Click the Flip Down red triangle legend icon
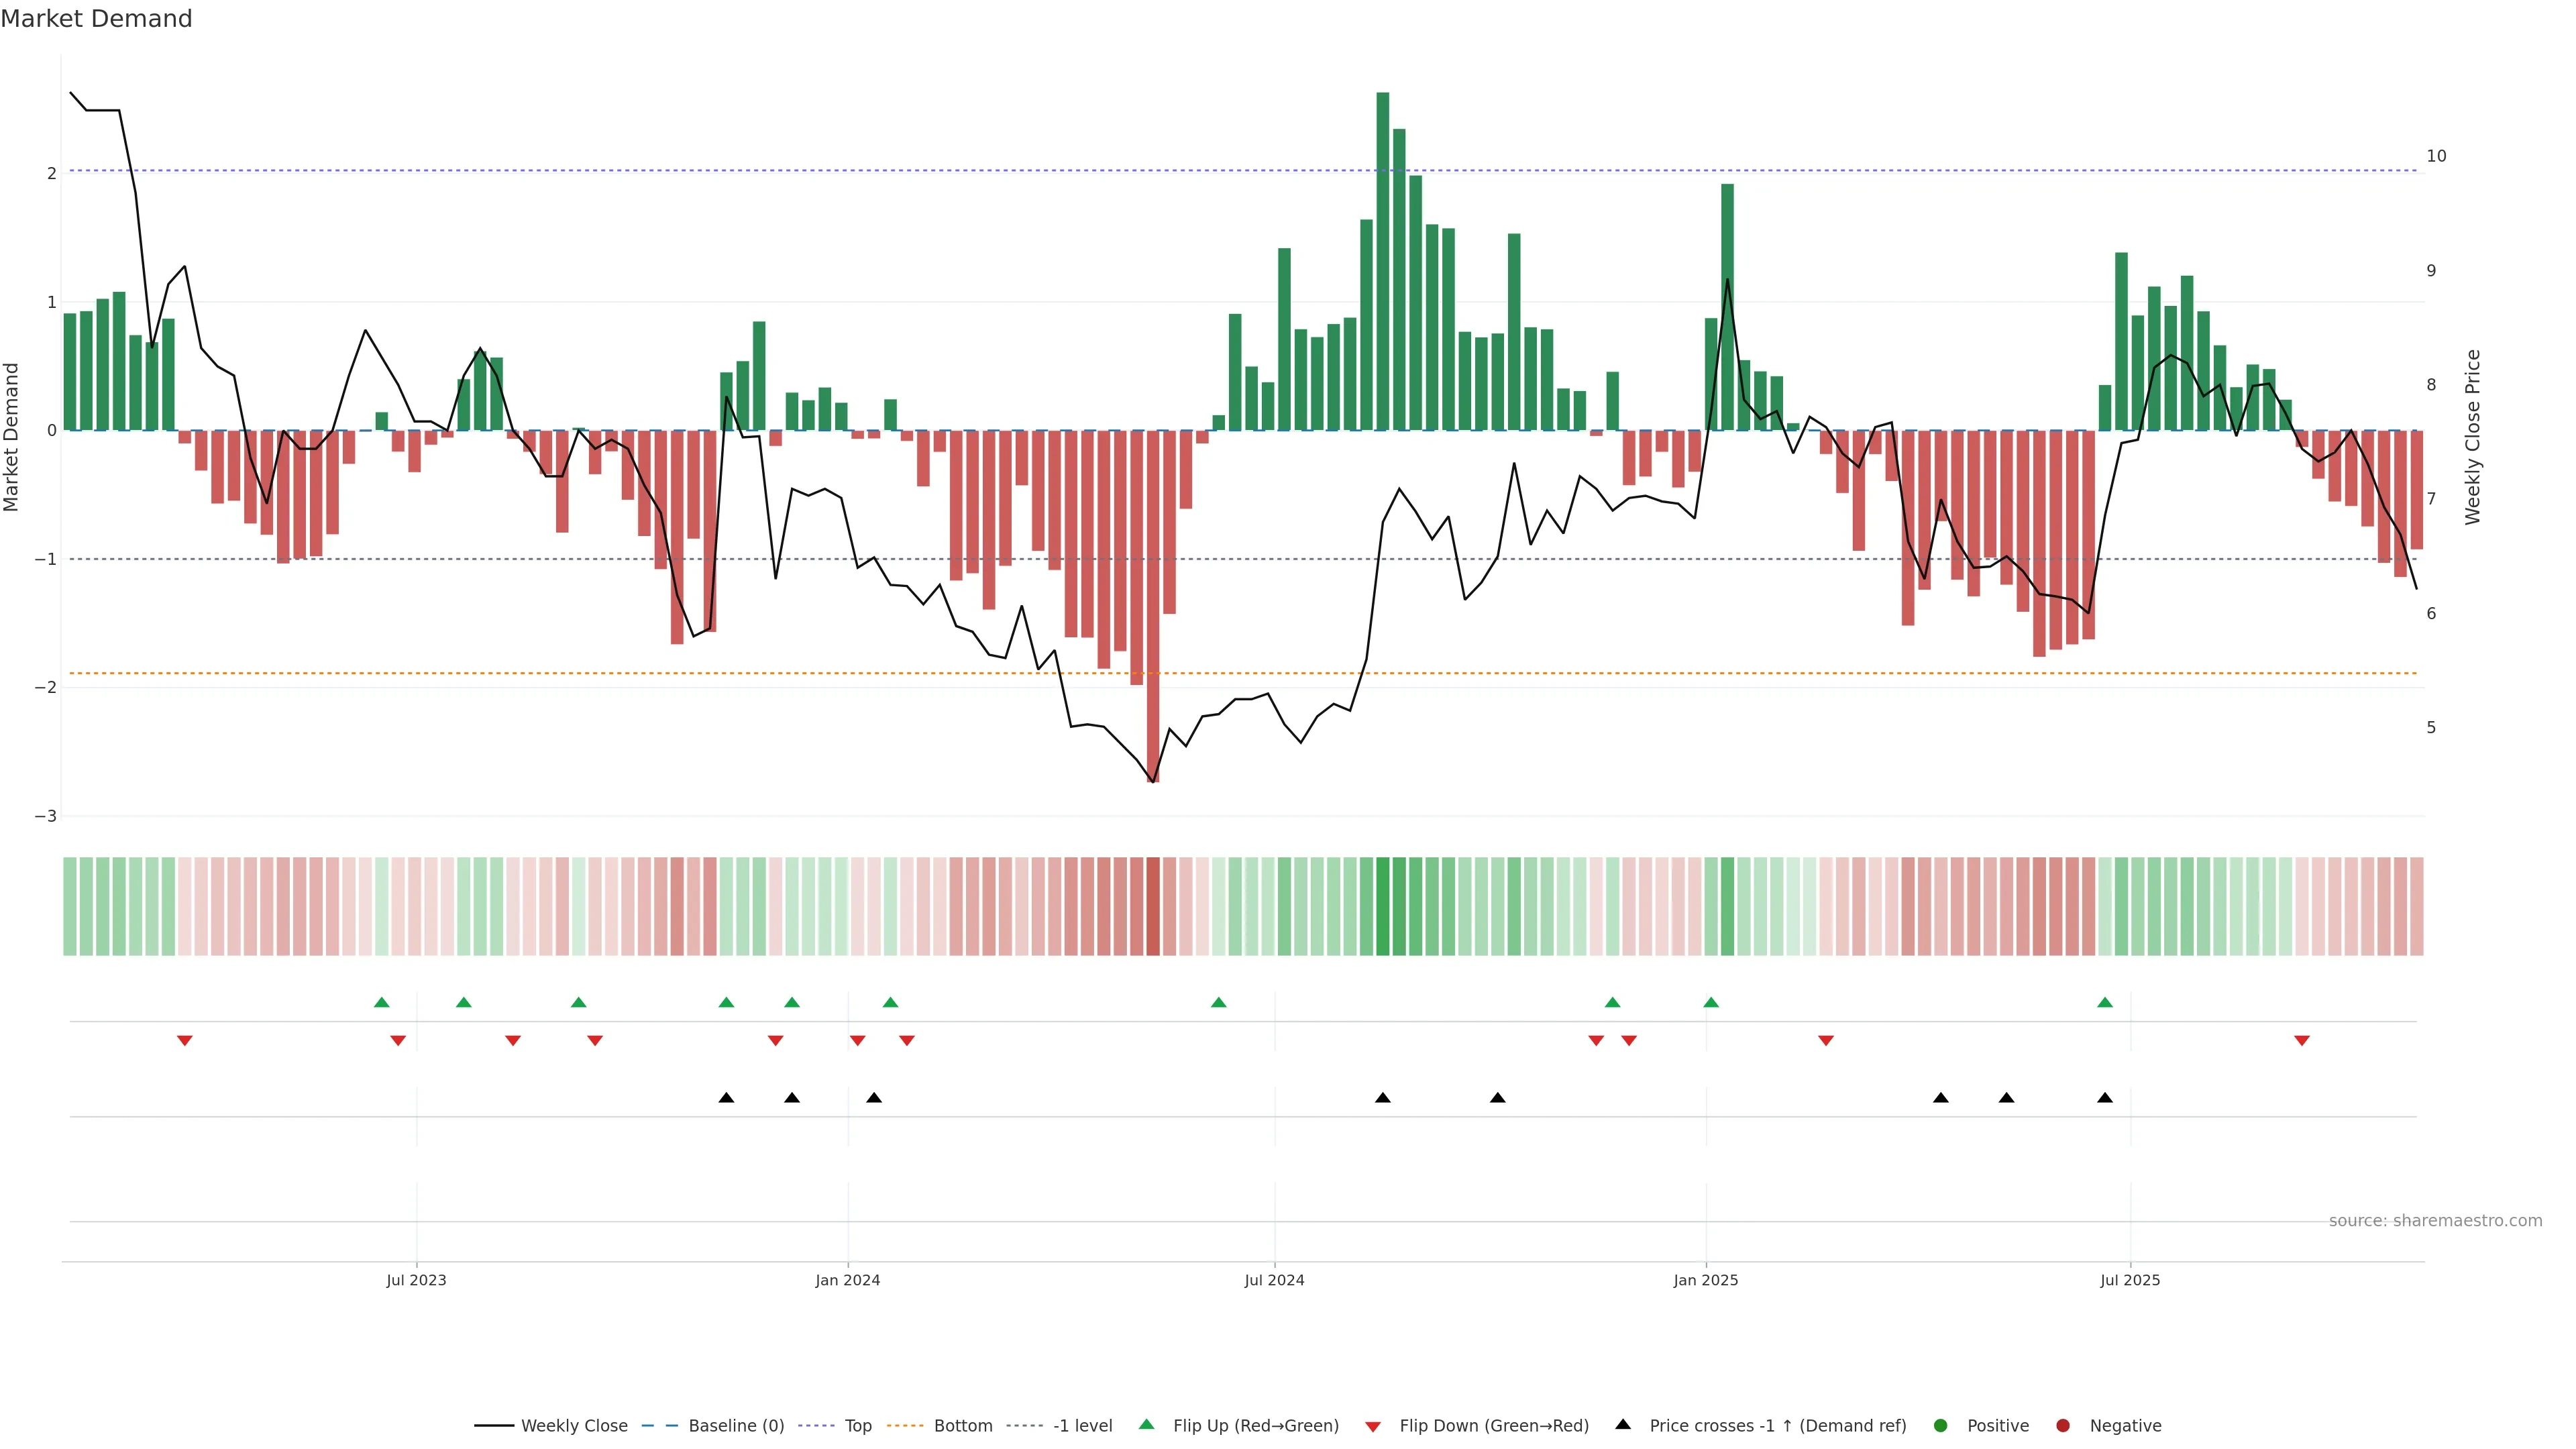The image size is (2576, 1449). coord(1373,1426)
